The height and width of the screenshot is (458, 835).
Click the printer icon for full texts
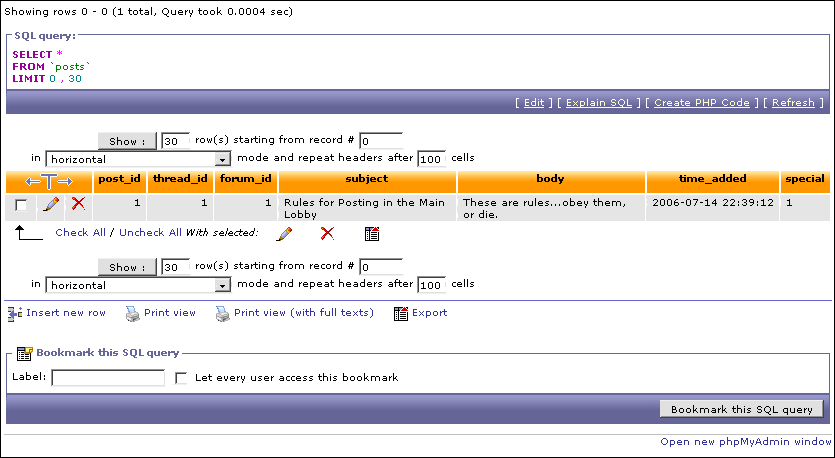(x=223, y=314)
